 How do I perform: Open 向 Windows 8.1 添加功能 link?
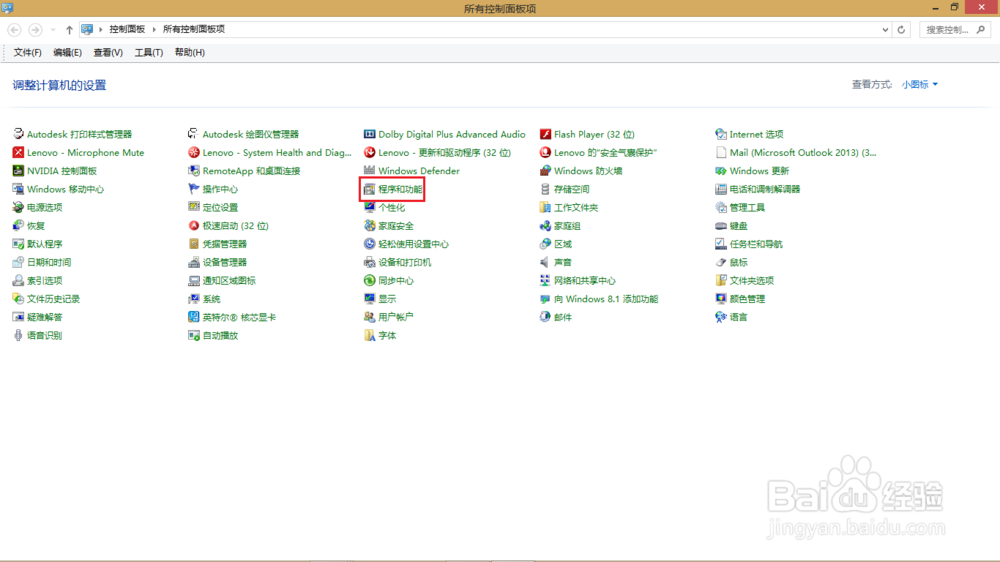[x=606, y=299]
